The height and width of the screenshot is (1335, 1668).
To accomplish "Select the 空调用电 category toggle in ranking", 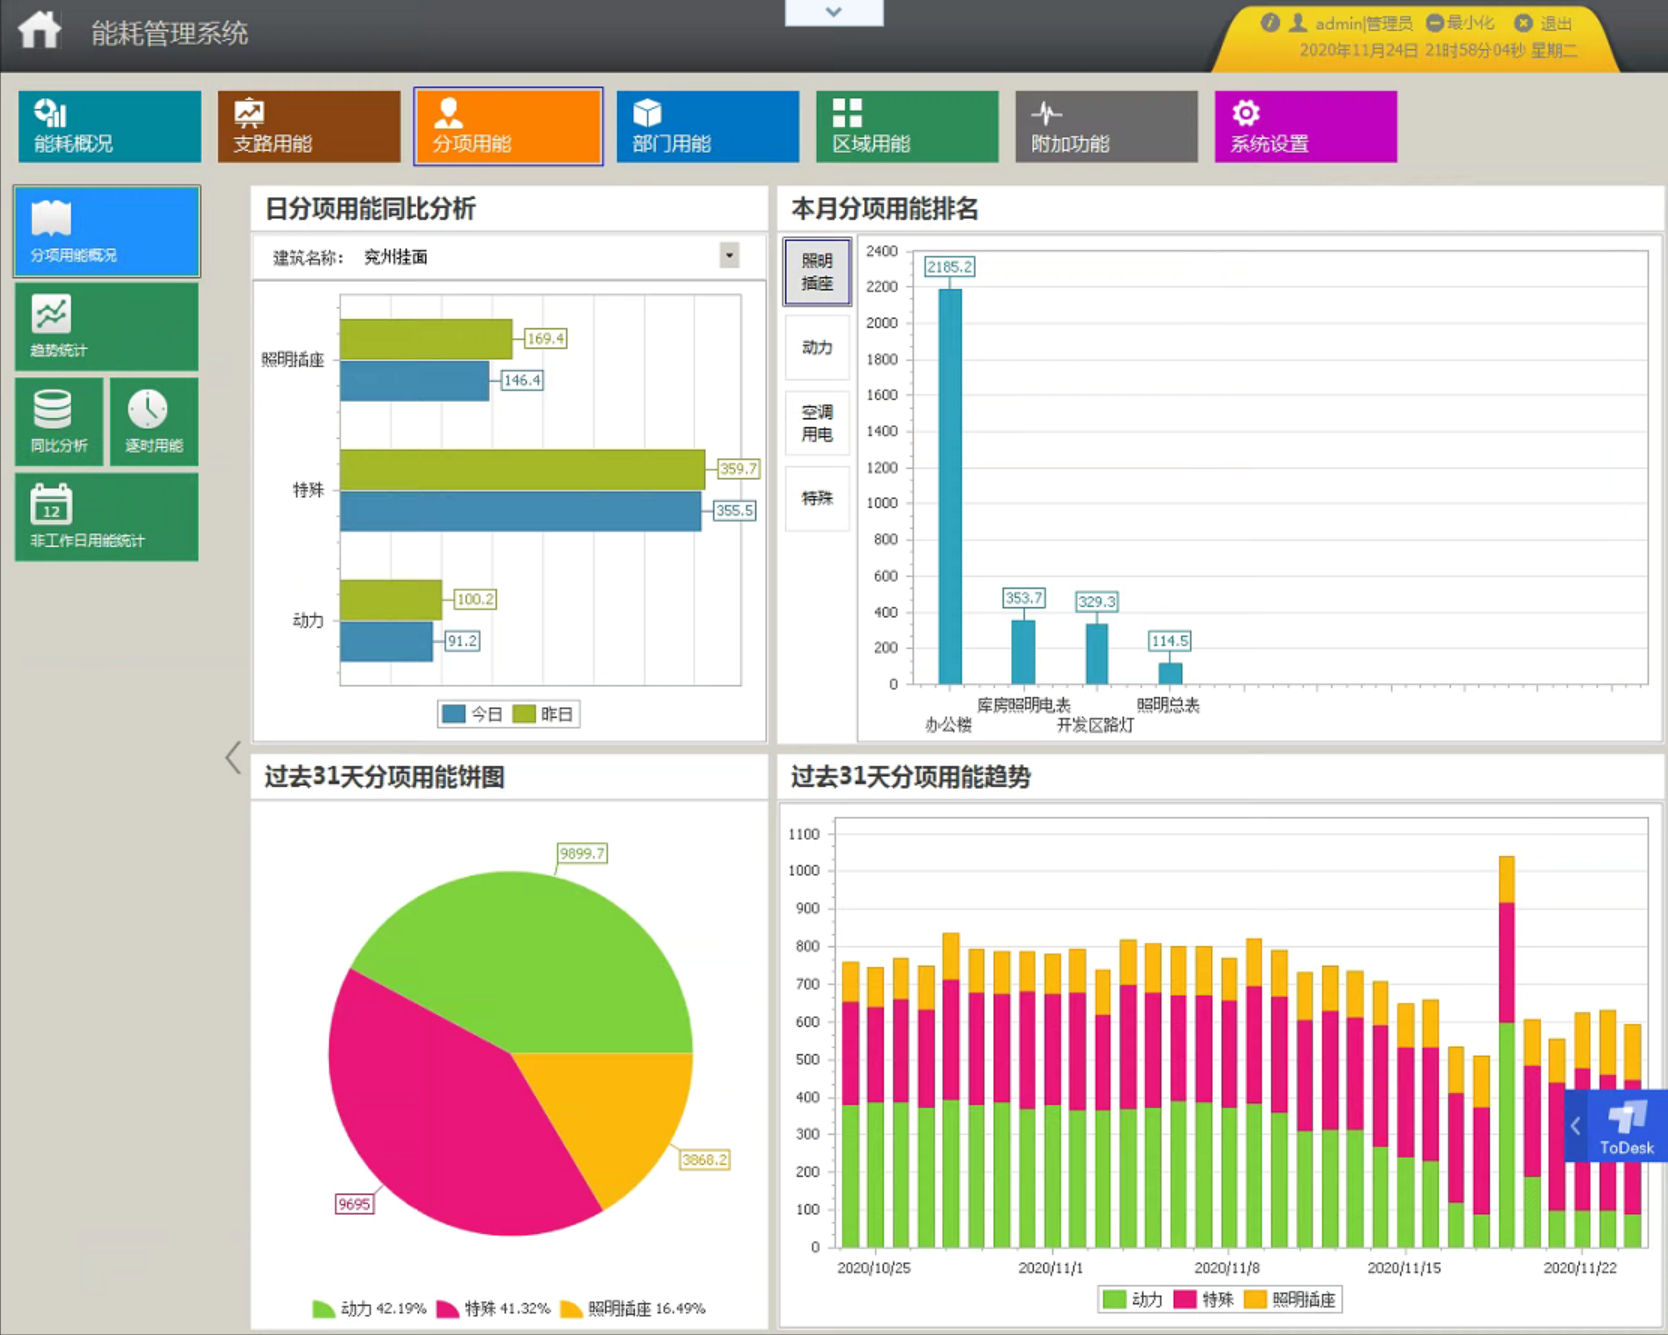I will tap(817, 423).
